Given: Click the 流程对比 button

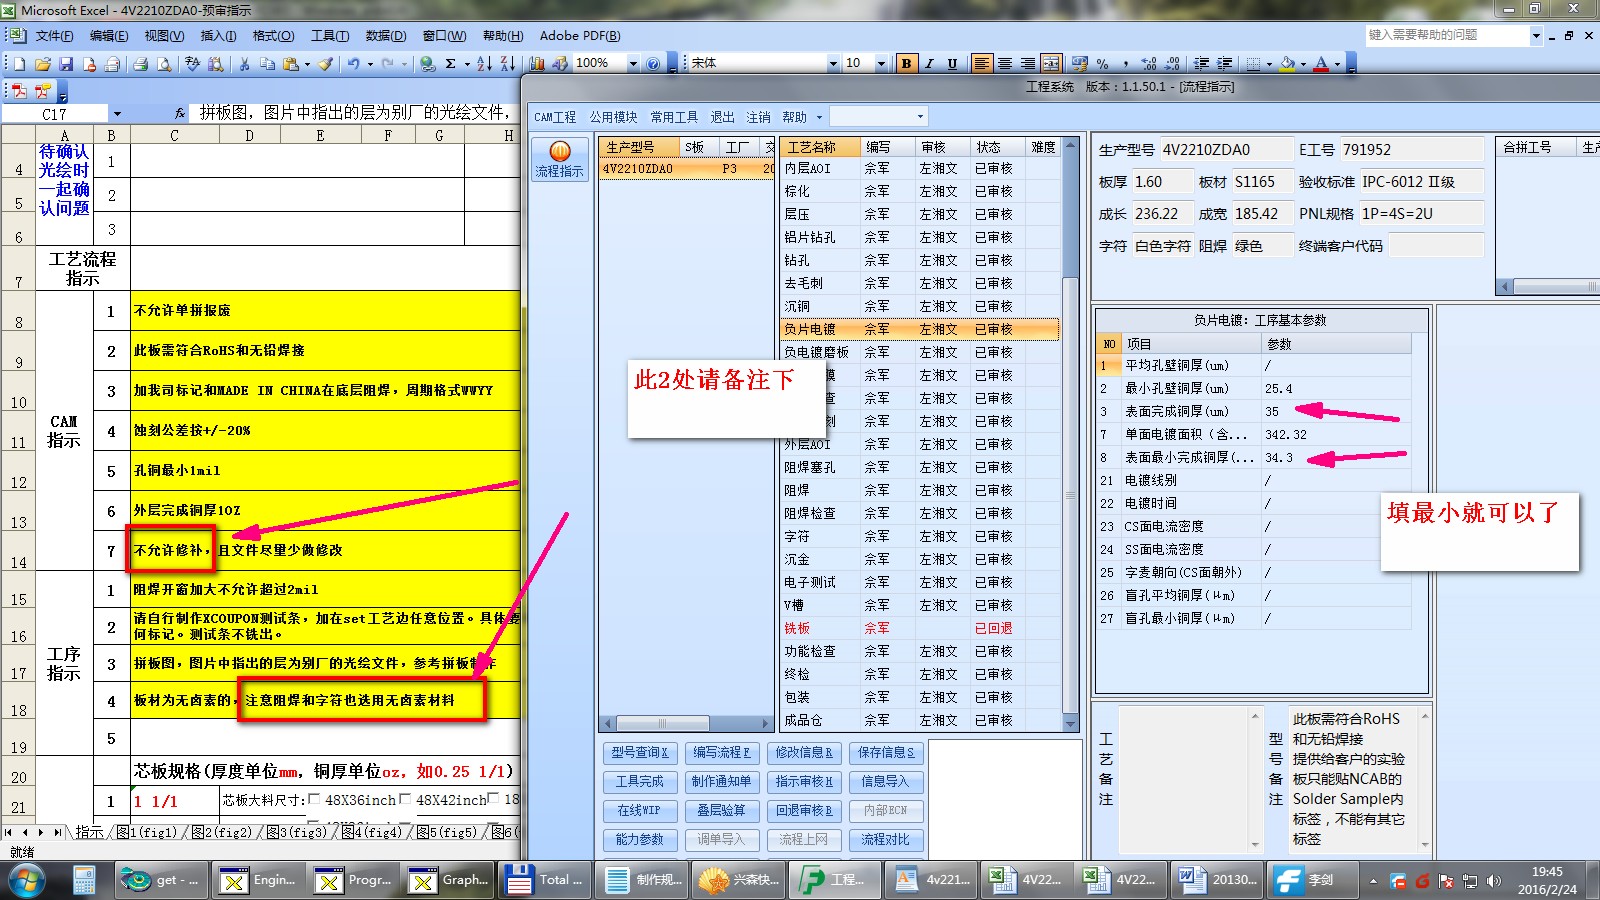Looking at the screenshot, I should pos(886,839).
